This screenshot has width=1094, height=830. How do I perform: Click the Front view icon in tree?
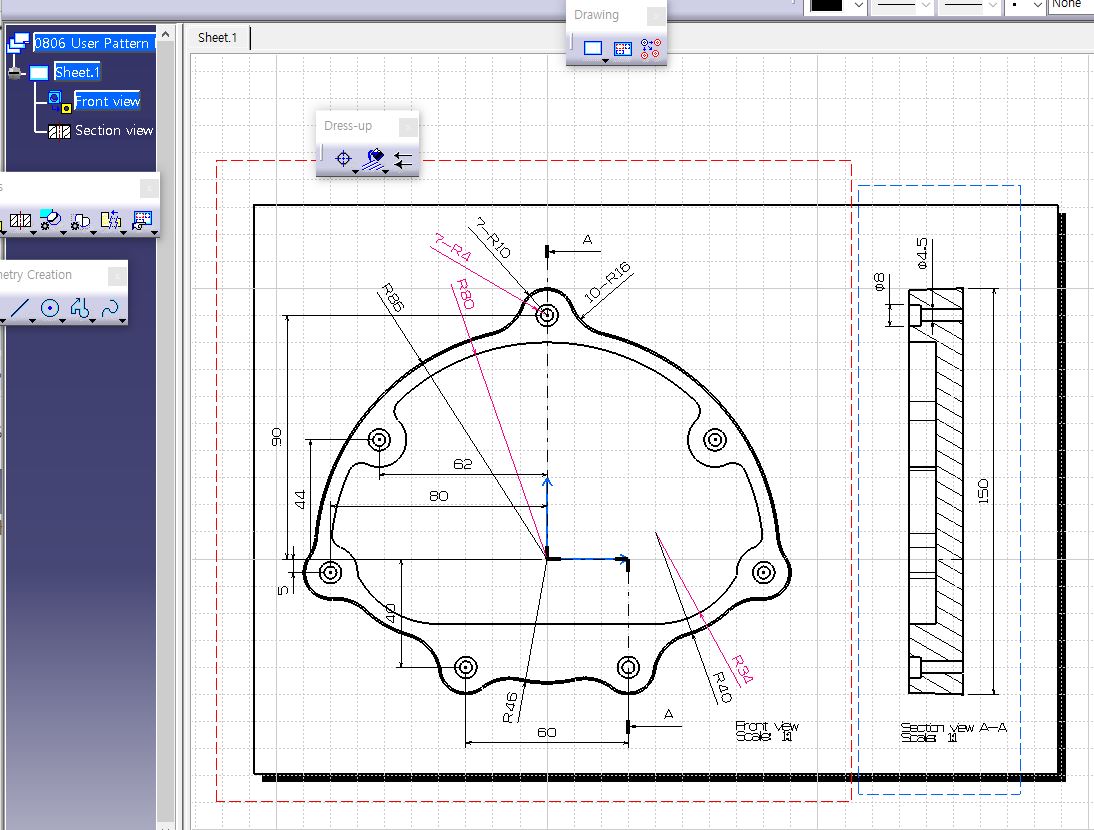(x=59, y=102)
